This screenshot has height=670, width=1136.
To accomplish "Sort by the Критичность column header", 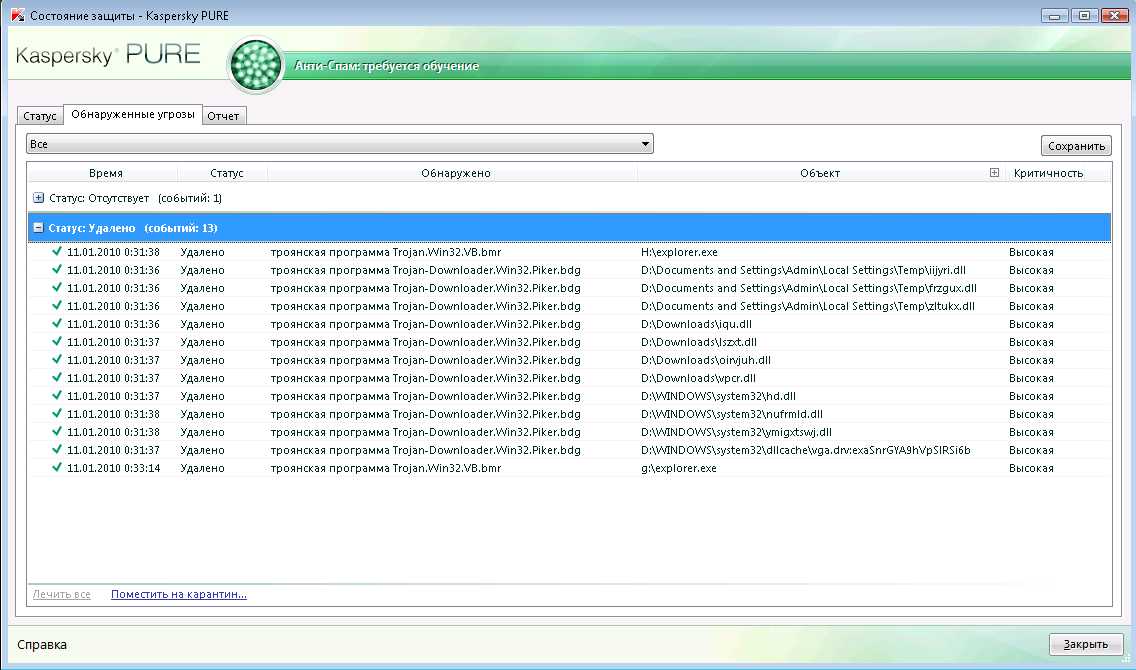I will tap(1048, 173).
